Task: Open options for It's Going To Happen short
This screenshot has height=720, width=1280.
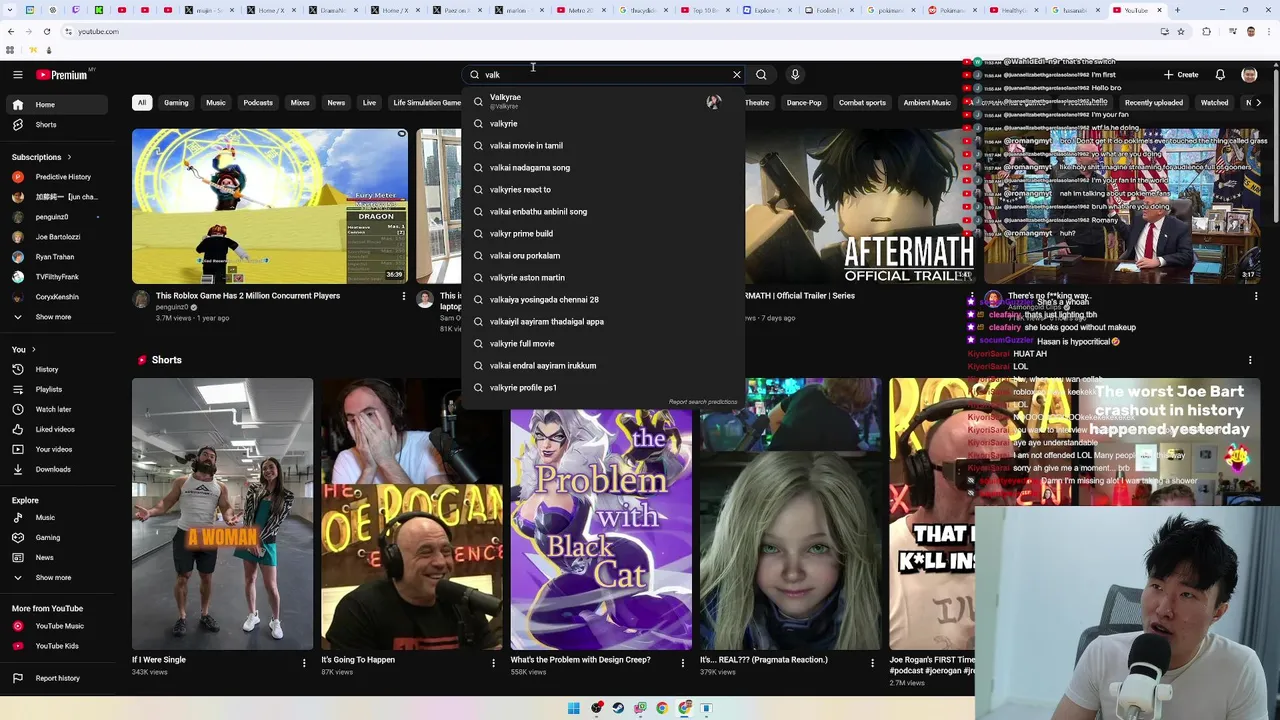Action: pyautogui.click(x=493, y=662)
